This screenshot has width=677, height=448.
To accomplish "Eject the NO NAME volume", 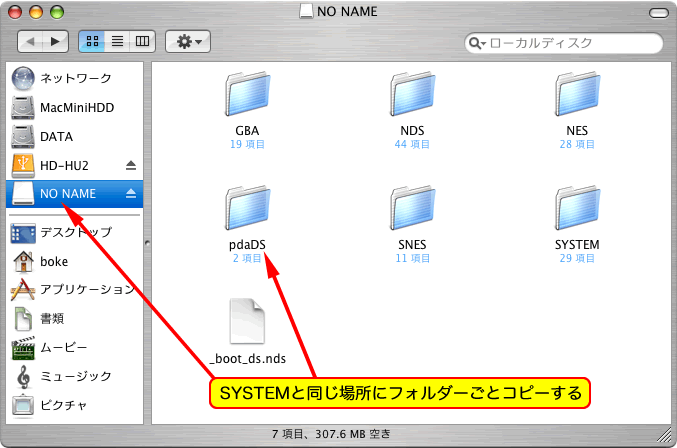I will pos(131,193).
